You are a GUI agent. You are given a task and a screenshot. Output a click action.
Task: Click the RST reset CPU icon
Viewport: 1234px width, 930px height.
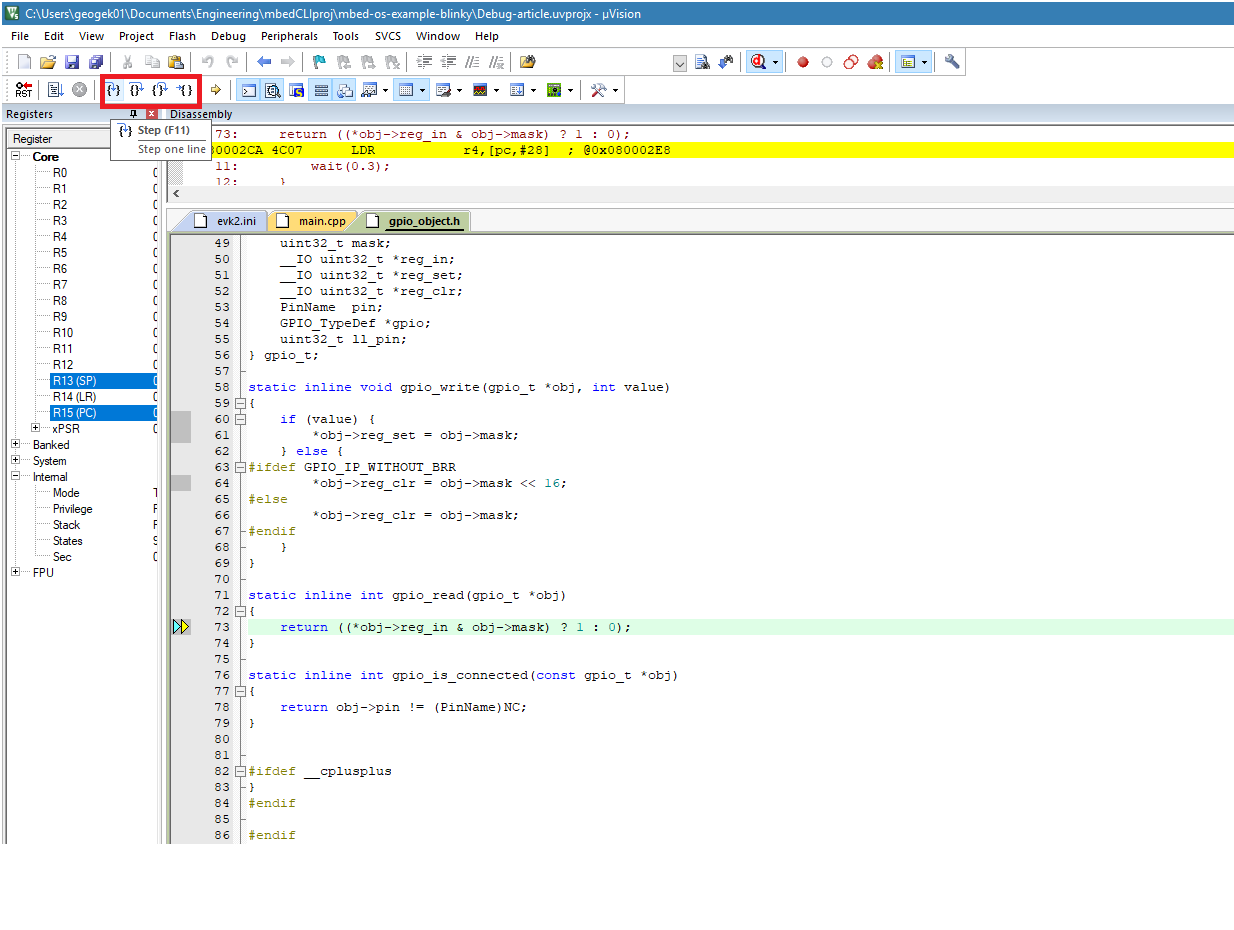[23, 90]
